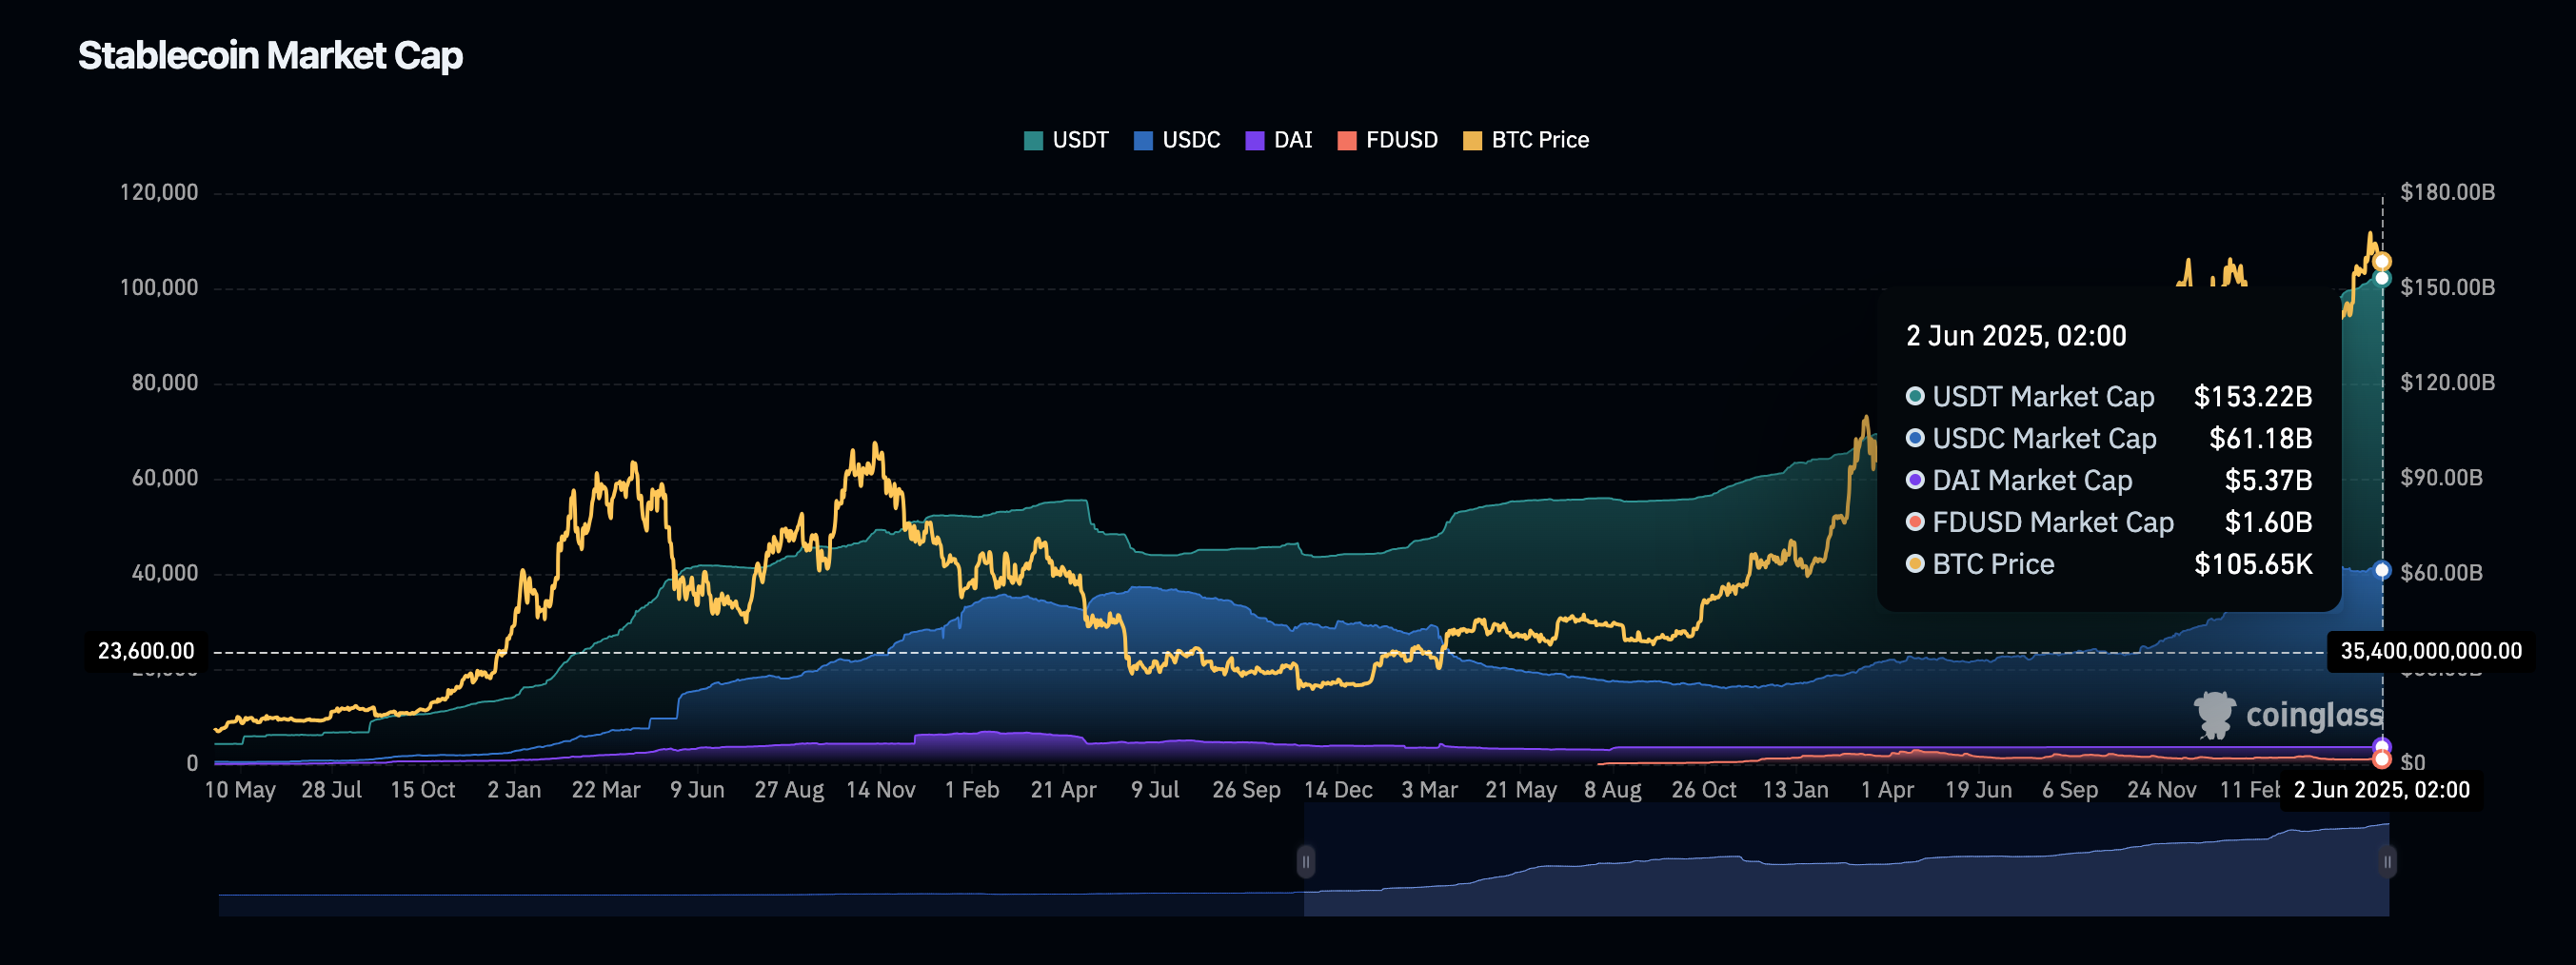The height and width of the screenshot is (965, 2576).
Task: Click the 35,400,000,000.00 crosshair value label
Action: click(2431, 652)
